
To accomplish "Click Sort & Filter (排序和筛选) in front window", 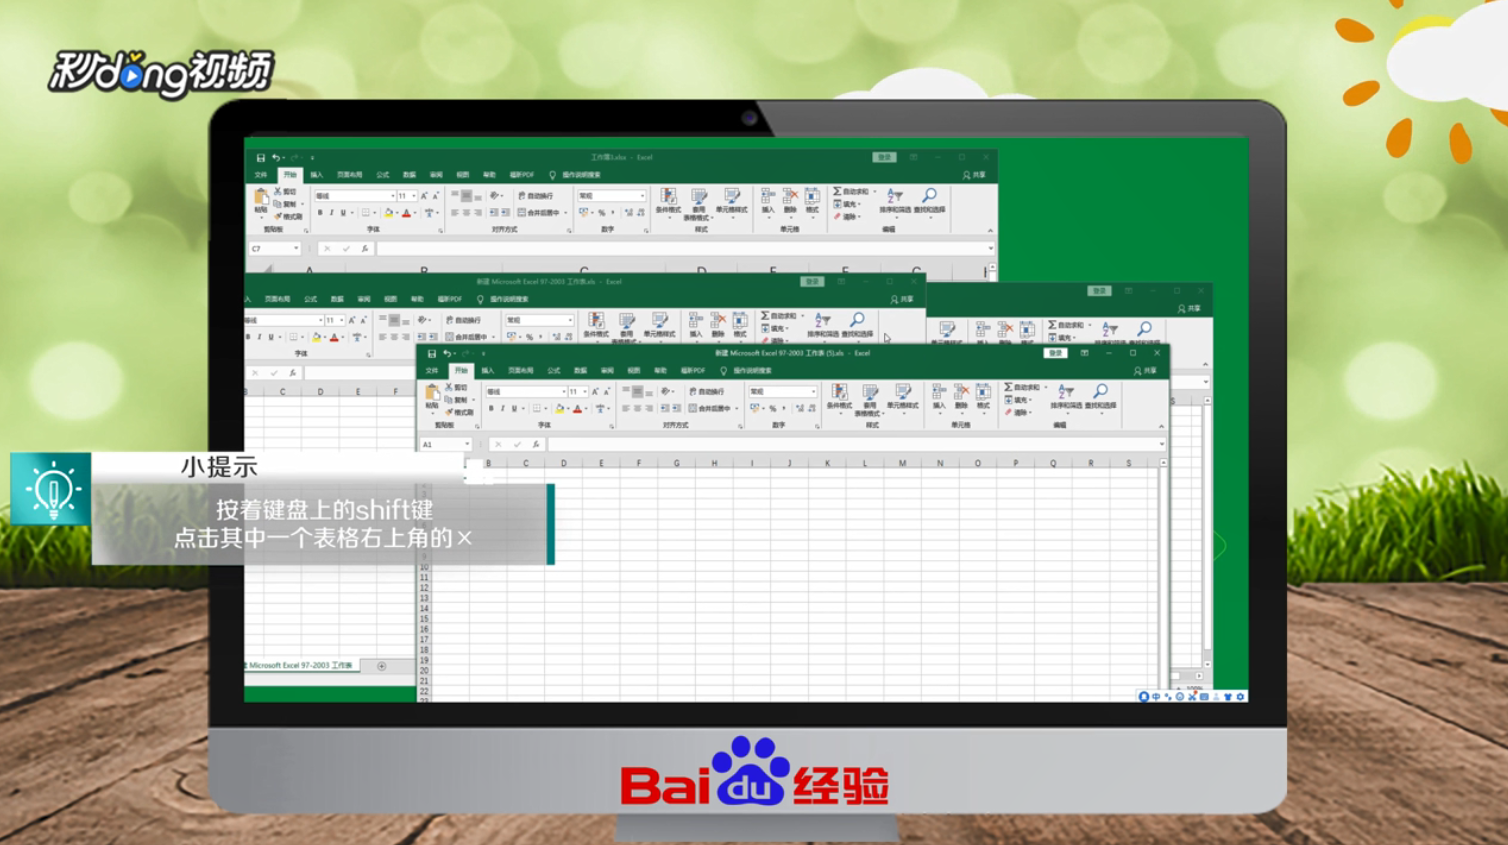I will point(1066,397).
